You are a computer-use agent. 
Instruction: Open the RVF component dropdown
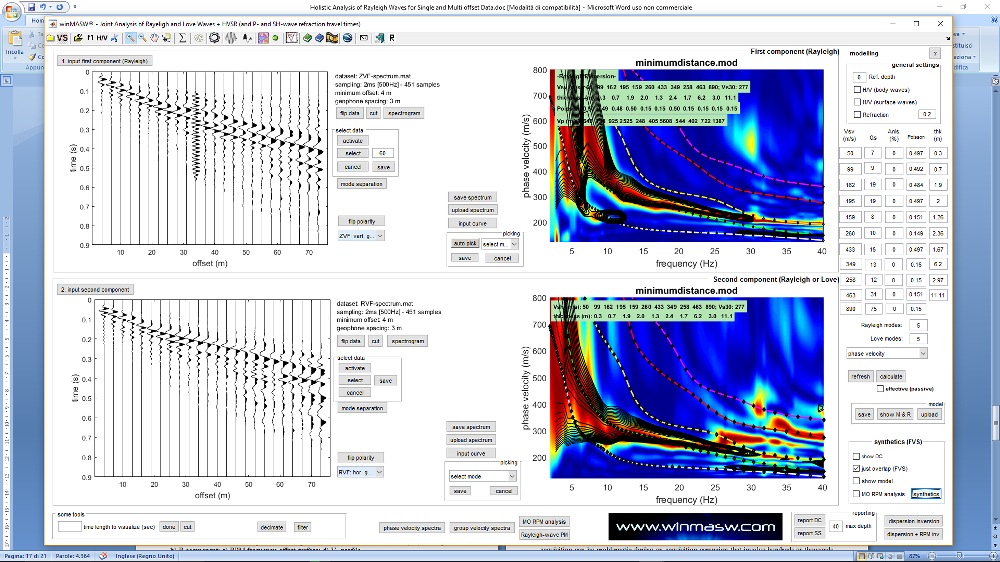click(x=360, y=472)
